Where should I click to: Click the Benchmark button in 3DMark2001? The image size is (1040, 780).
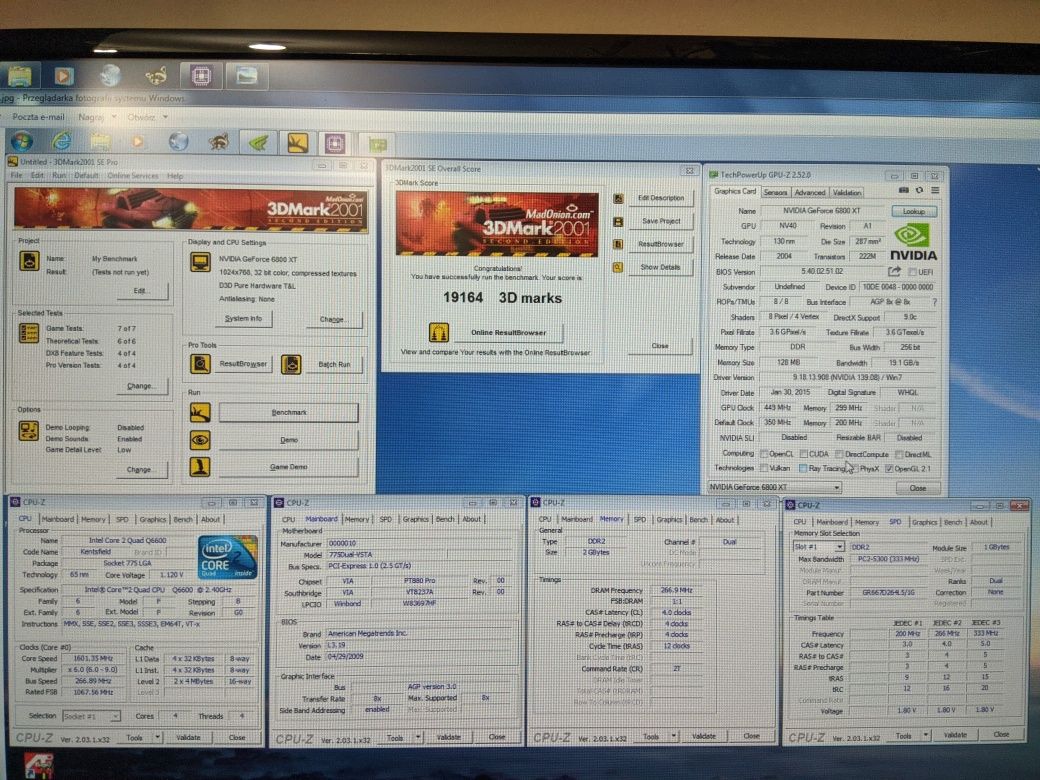289,413
